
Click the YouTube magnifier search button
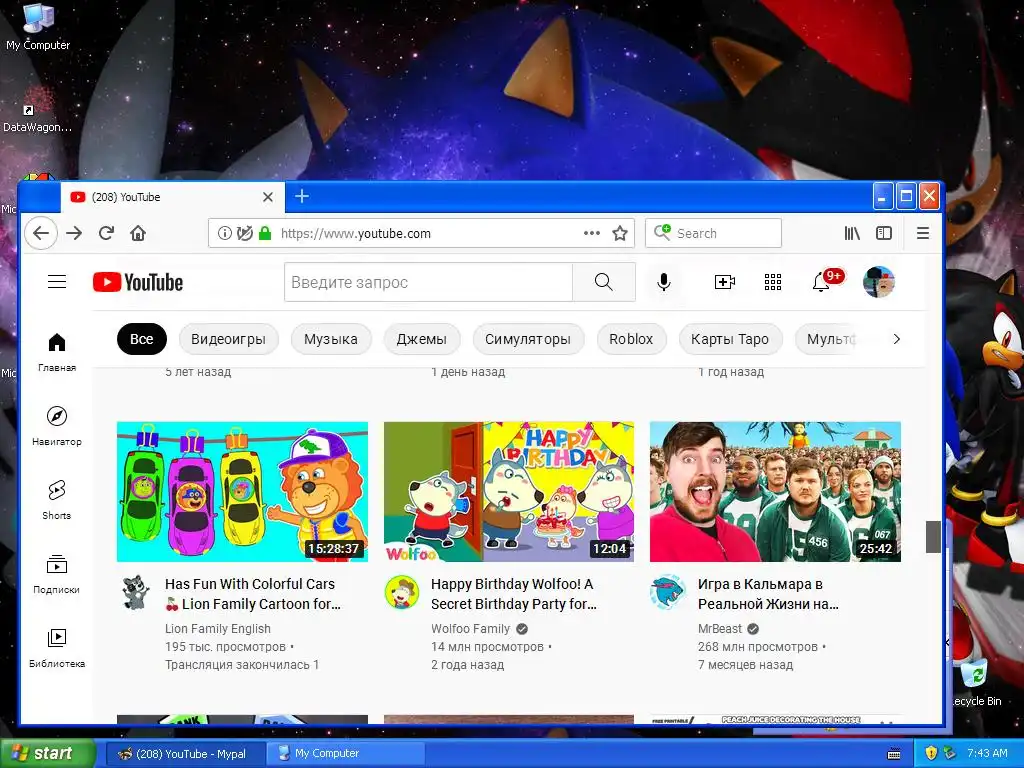(x=604, y=282)
